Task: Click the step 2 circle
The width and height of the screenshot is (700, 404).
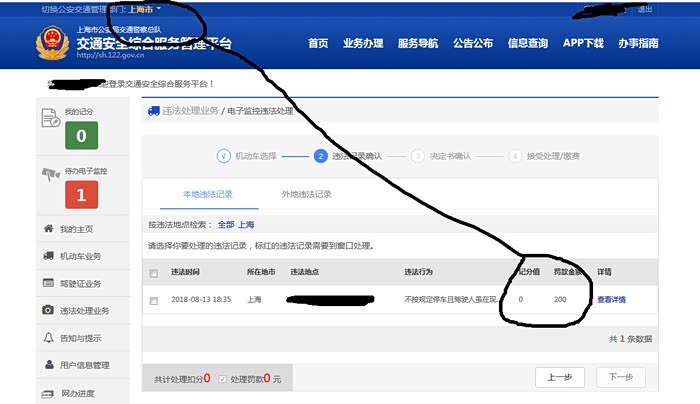Action: [x=321, y=156]
